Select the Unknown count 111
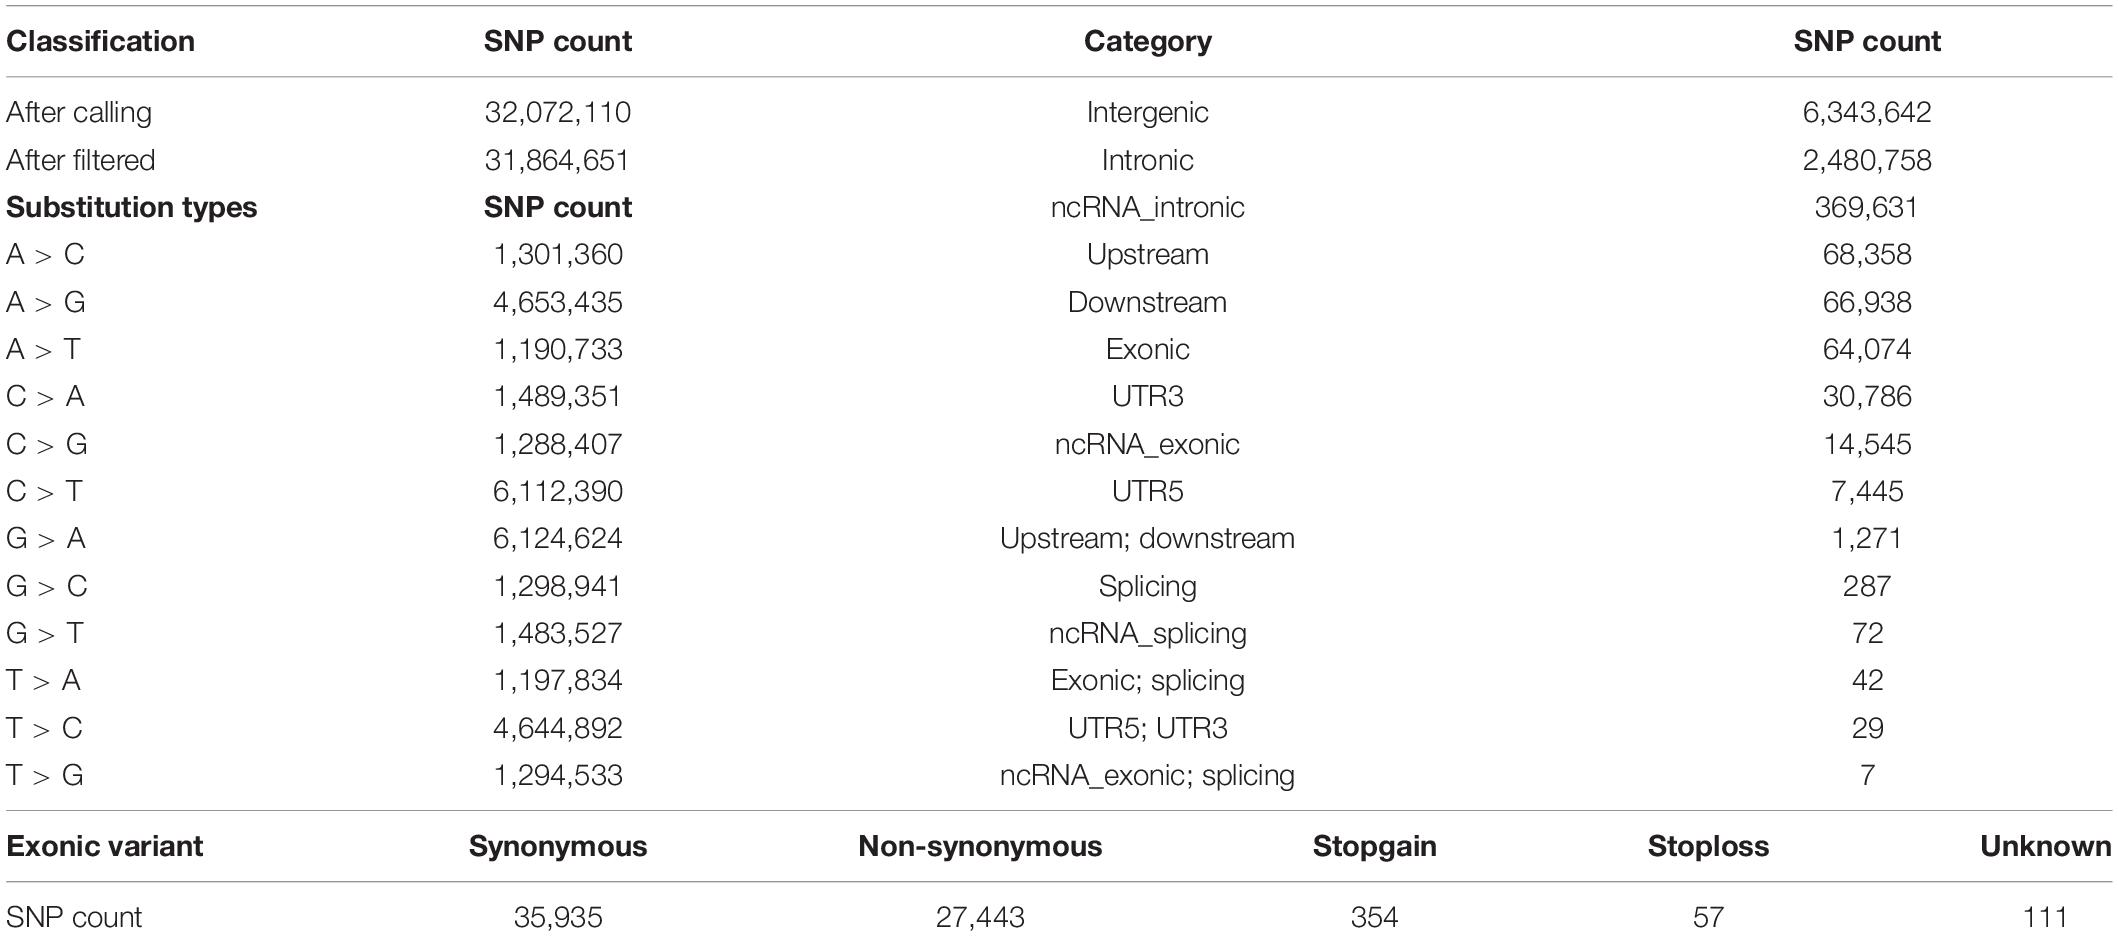 coord(2046,917)
